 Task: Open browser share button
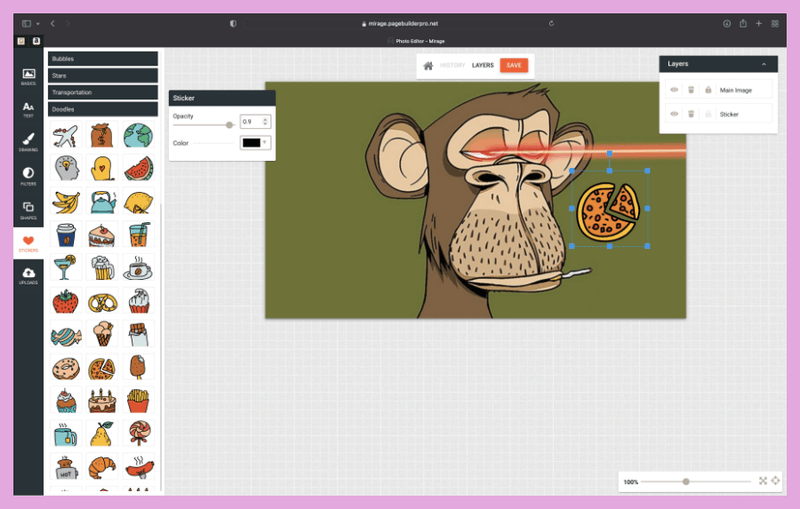pyautogui.click(x=743, y=23)
